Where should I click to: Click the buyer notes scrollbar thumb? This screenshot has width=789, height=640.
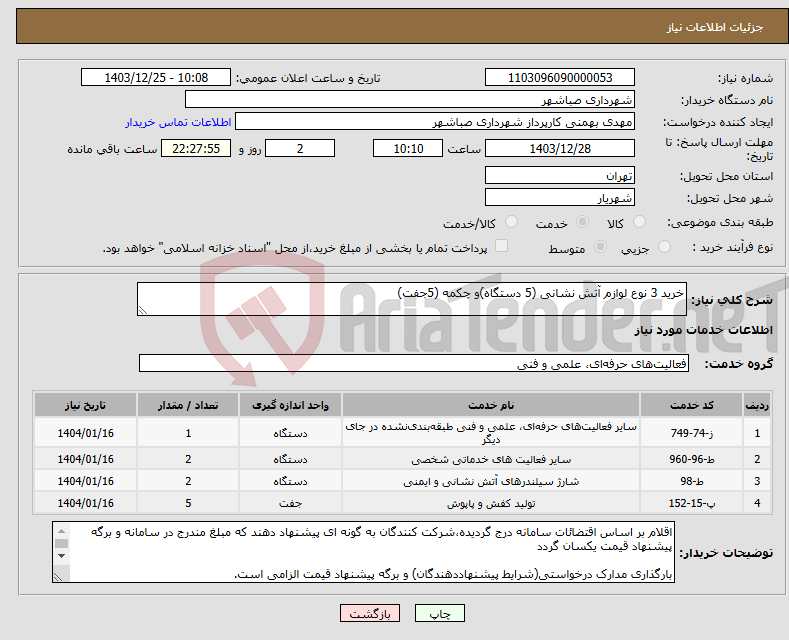point(61,543)
